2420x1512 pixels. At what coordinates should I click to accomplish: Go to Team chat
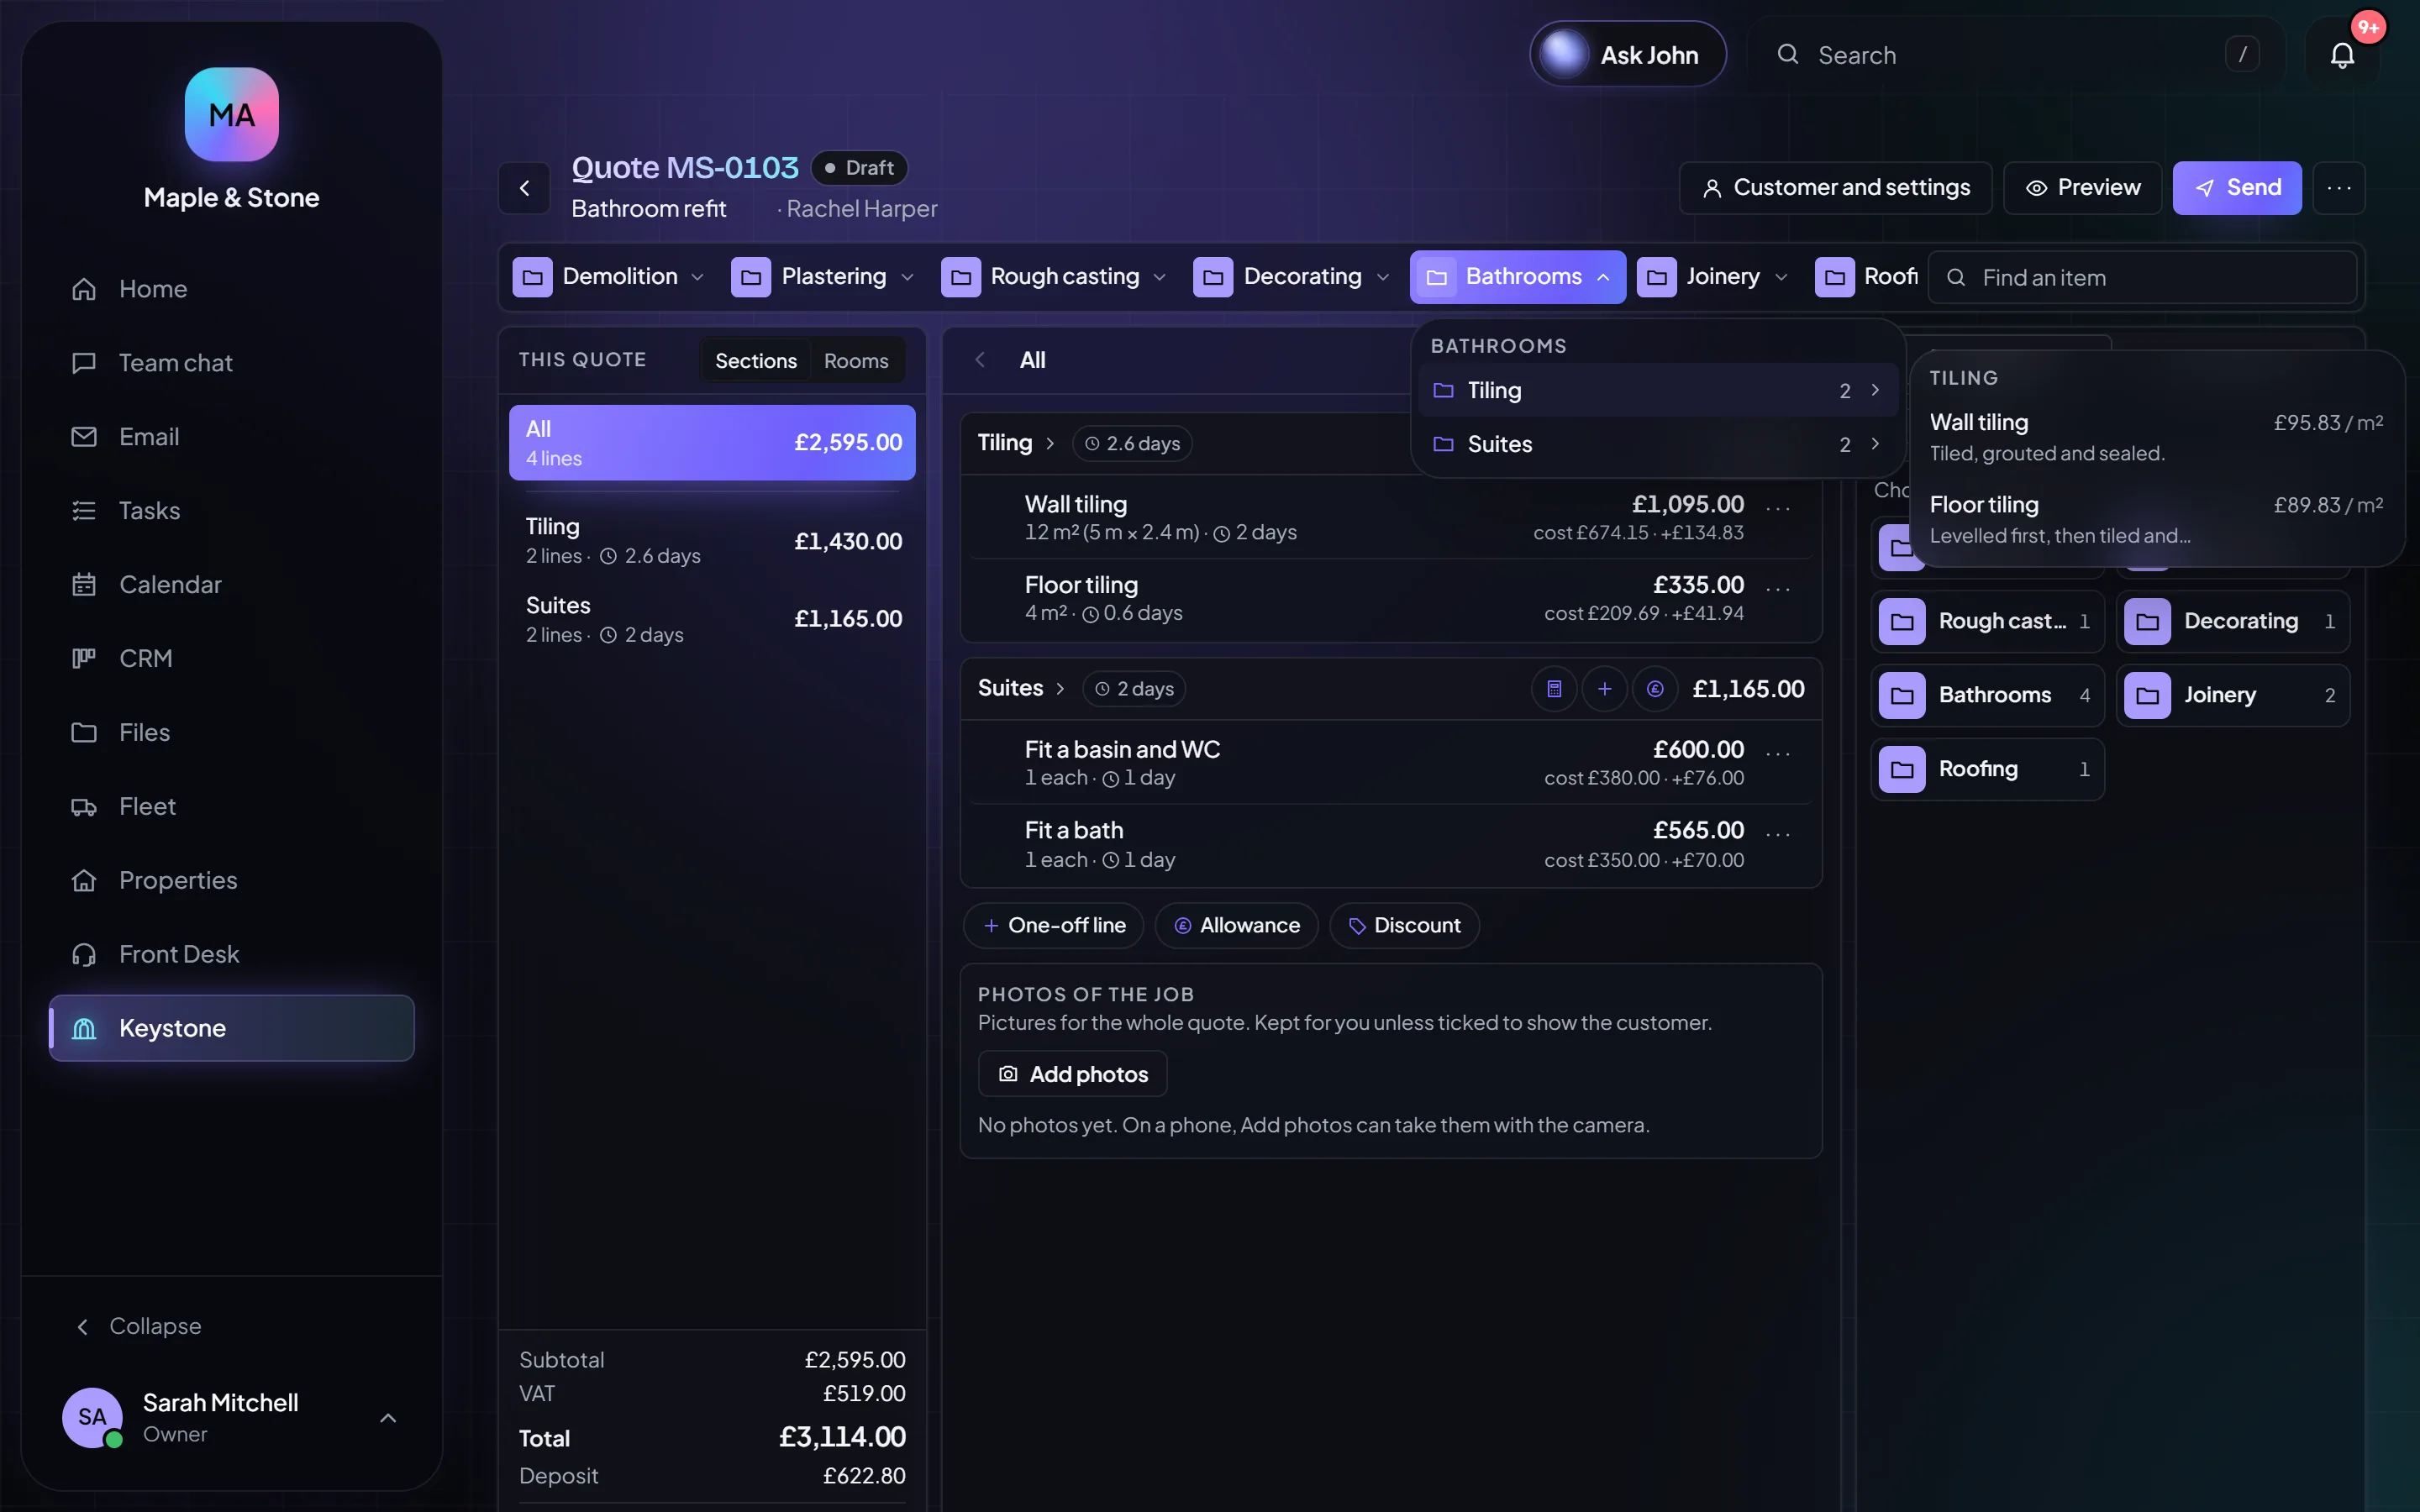coord(231,363)
